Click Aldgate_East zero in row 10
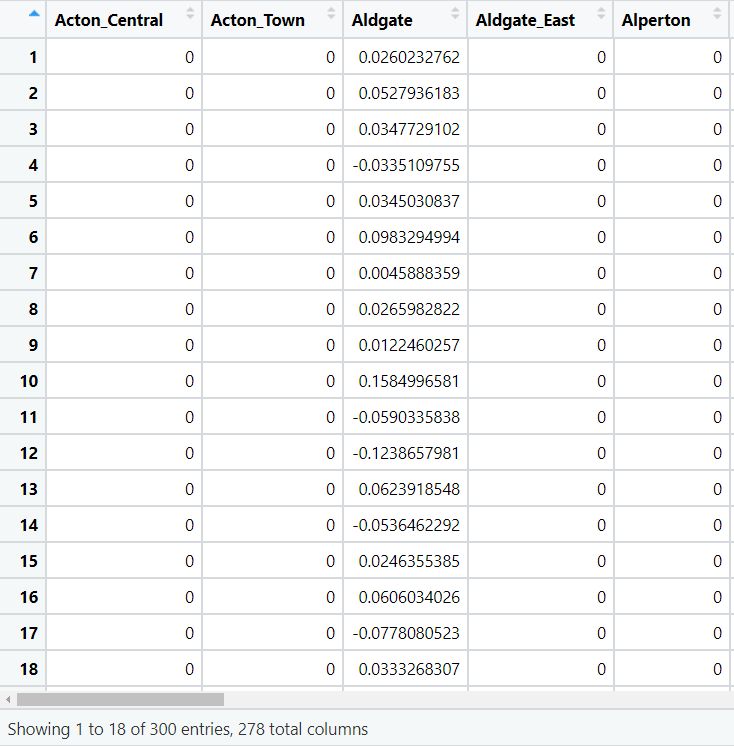 [x=601, y=381]
